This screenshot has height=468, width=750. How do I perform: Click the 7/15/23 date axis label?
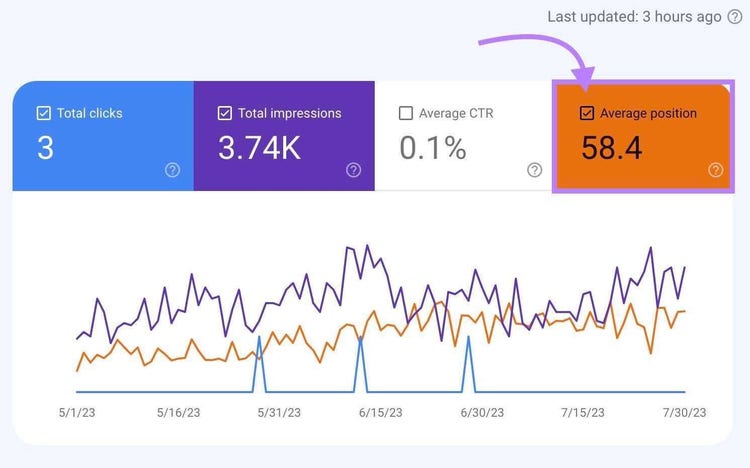[583, 412]
